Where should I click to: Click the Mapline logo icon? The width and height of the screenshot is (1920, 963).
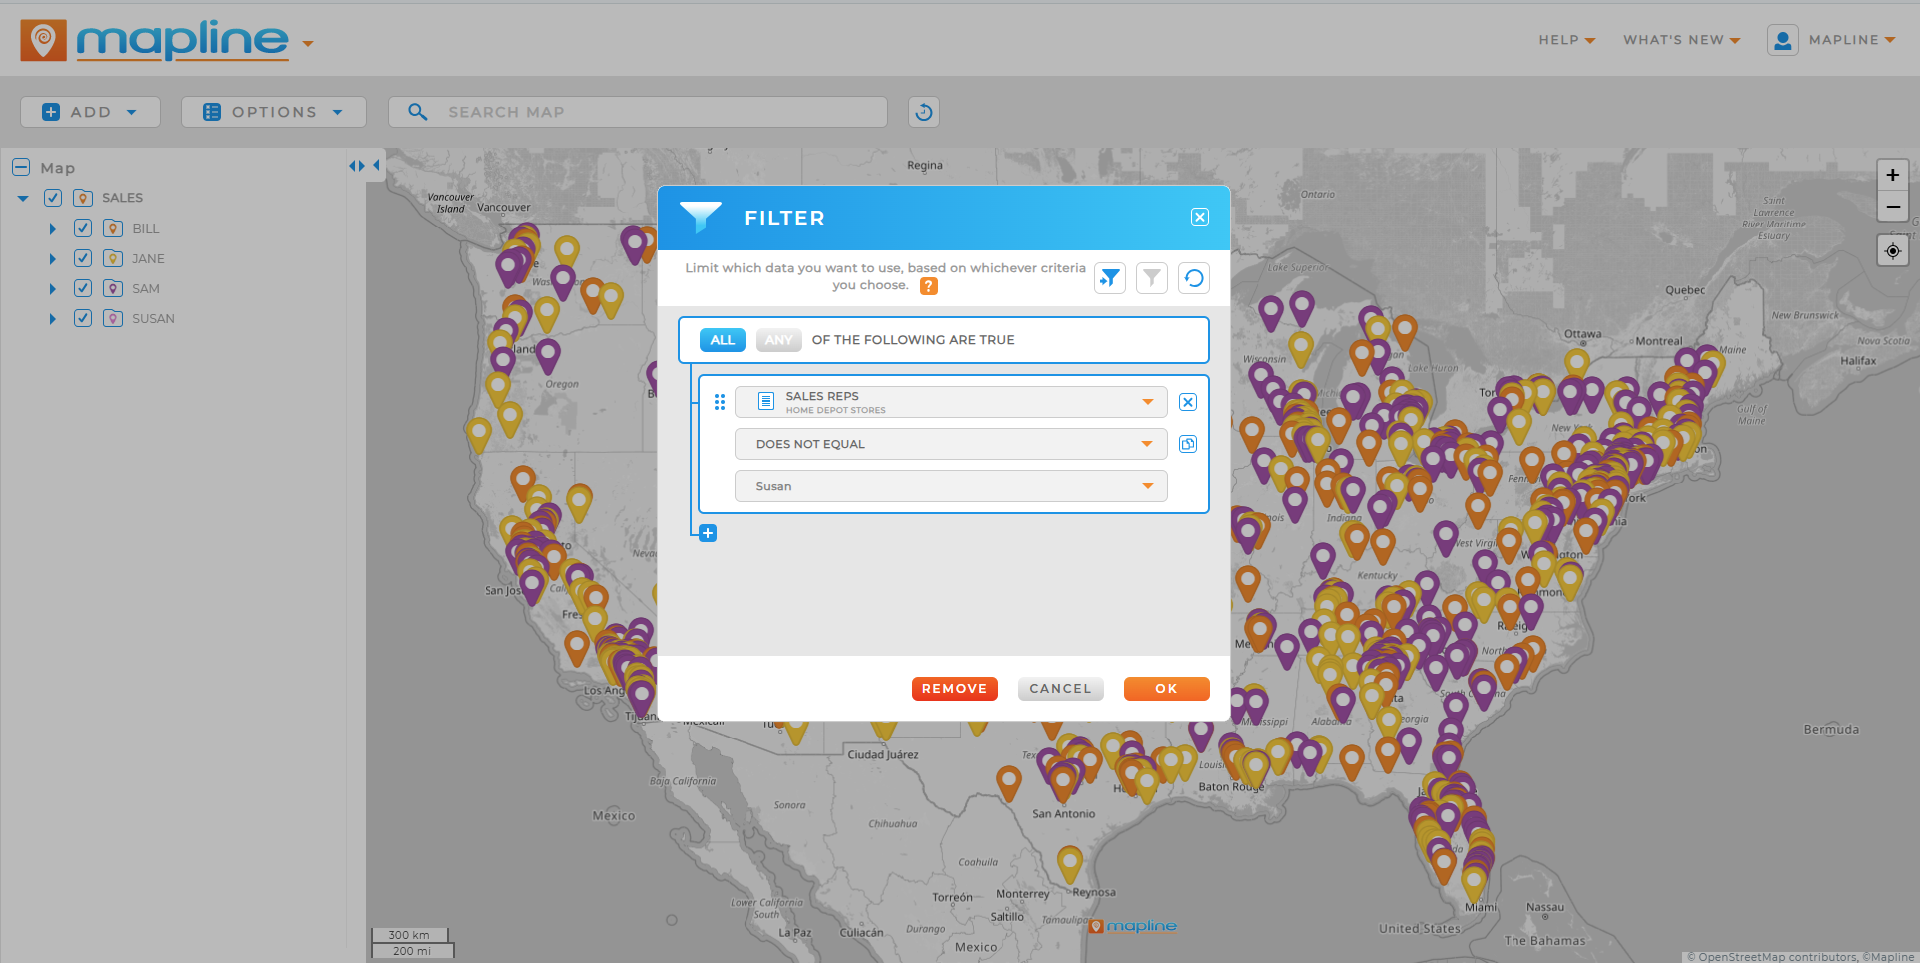pos(43,40)
